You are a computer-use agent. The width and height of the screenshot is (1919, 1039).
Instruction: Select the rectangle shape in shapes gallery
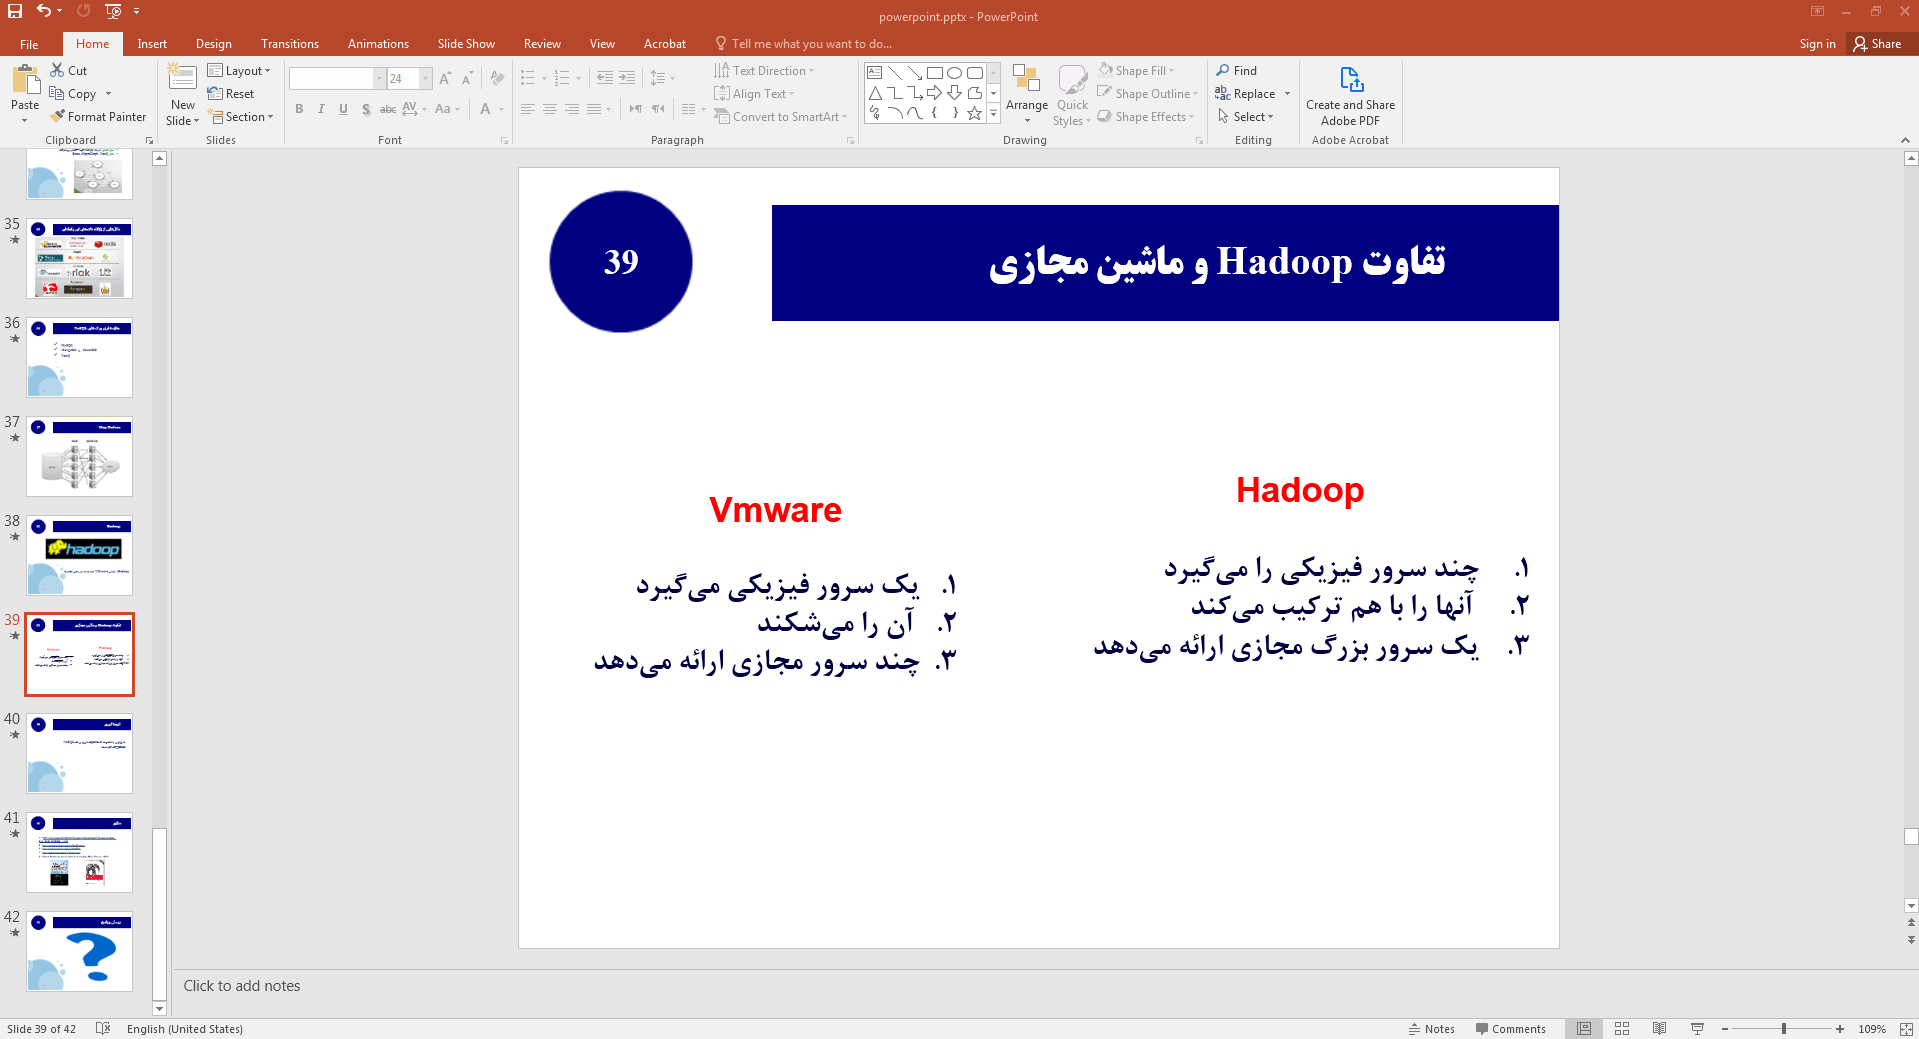(x=934, y=73)
